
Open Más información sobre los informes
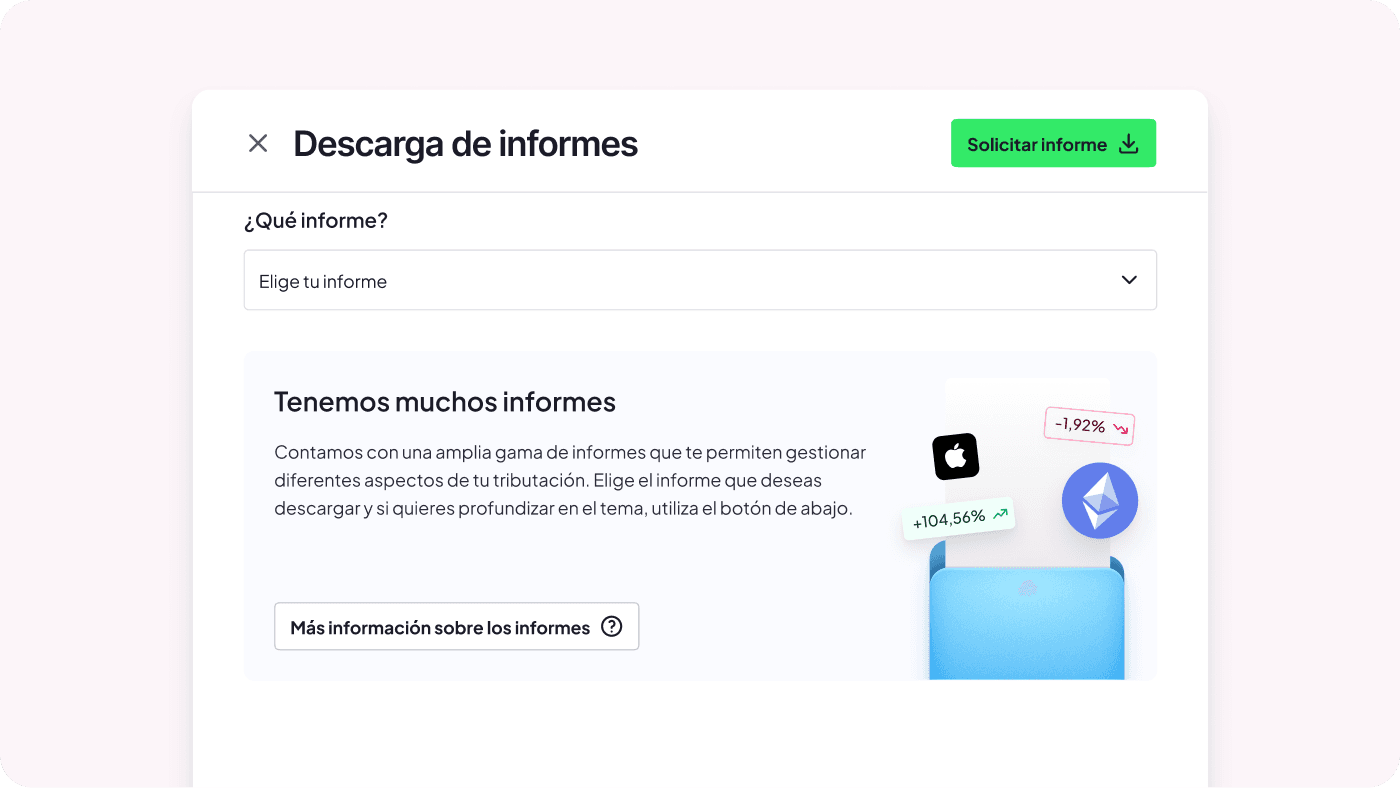457,626
